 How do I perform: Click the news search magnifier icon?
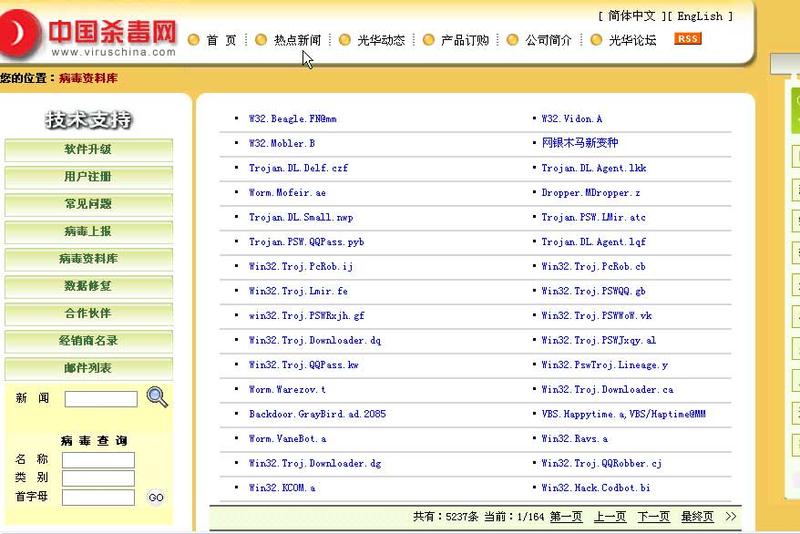(157, 397)
